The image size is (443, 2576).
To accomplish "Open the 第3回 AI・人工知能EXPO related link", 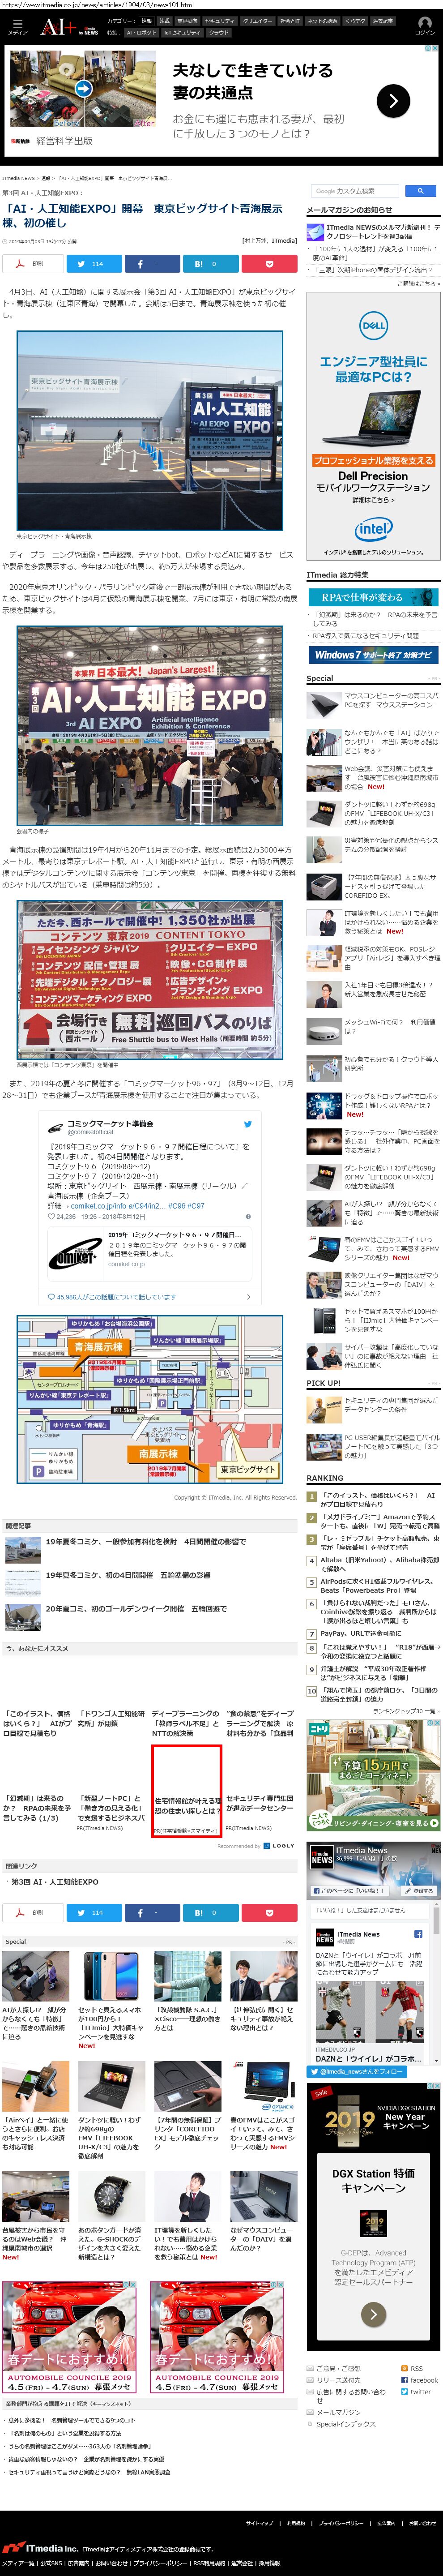I will click(54, 1881).
